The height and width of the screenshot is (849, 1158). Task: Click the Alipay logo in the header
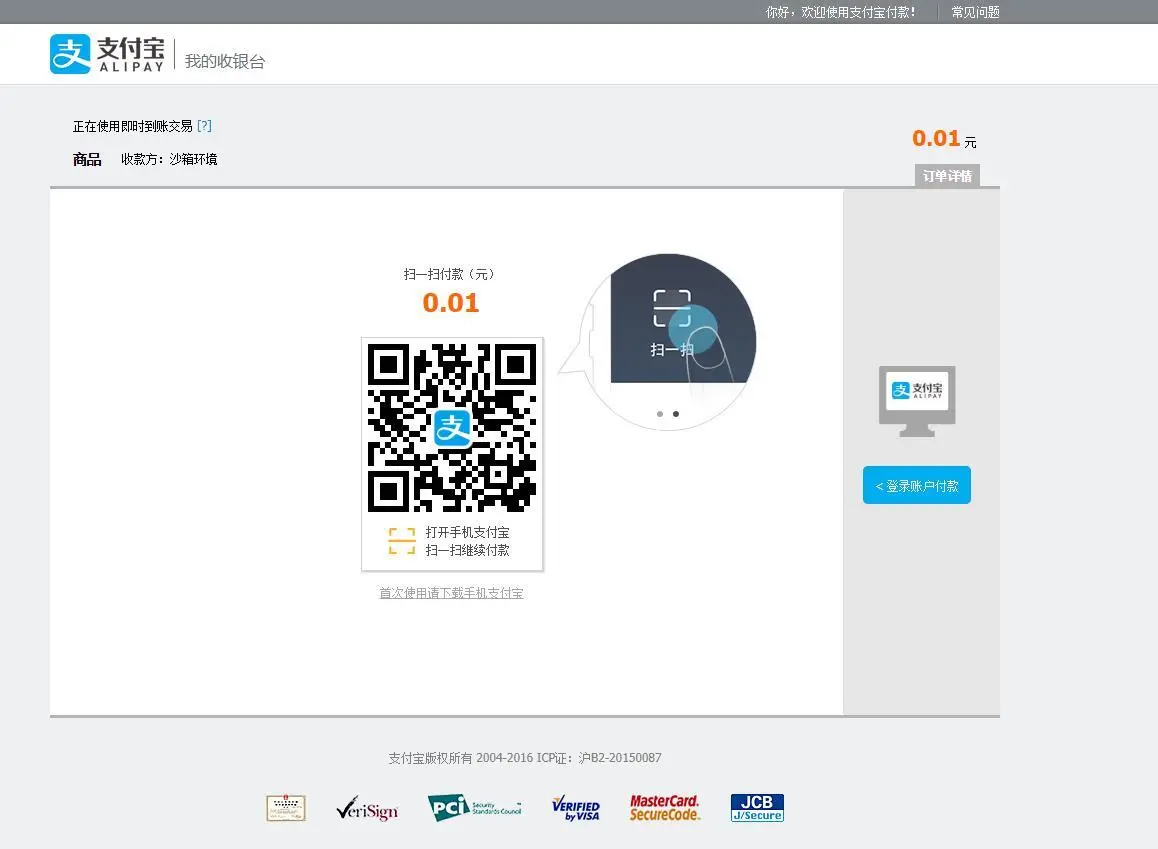[x=107, y=54]
